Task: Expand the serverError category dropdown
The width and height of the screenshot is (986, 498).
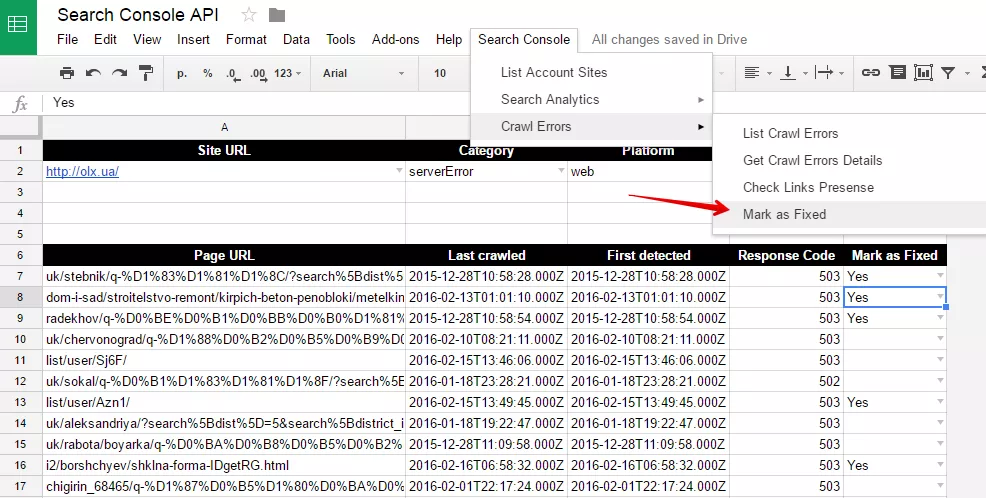Action: tap(561, 171)
